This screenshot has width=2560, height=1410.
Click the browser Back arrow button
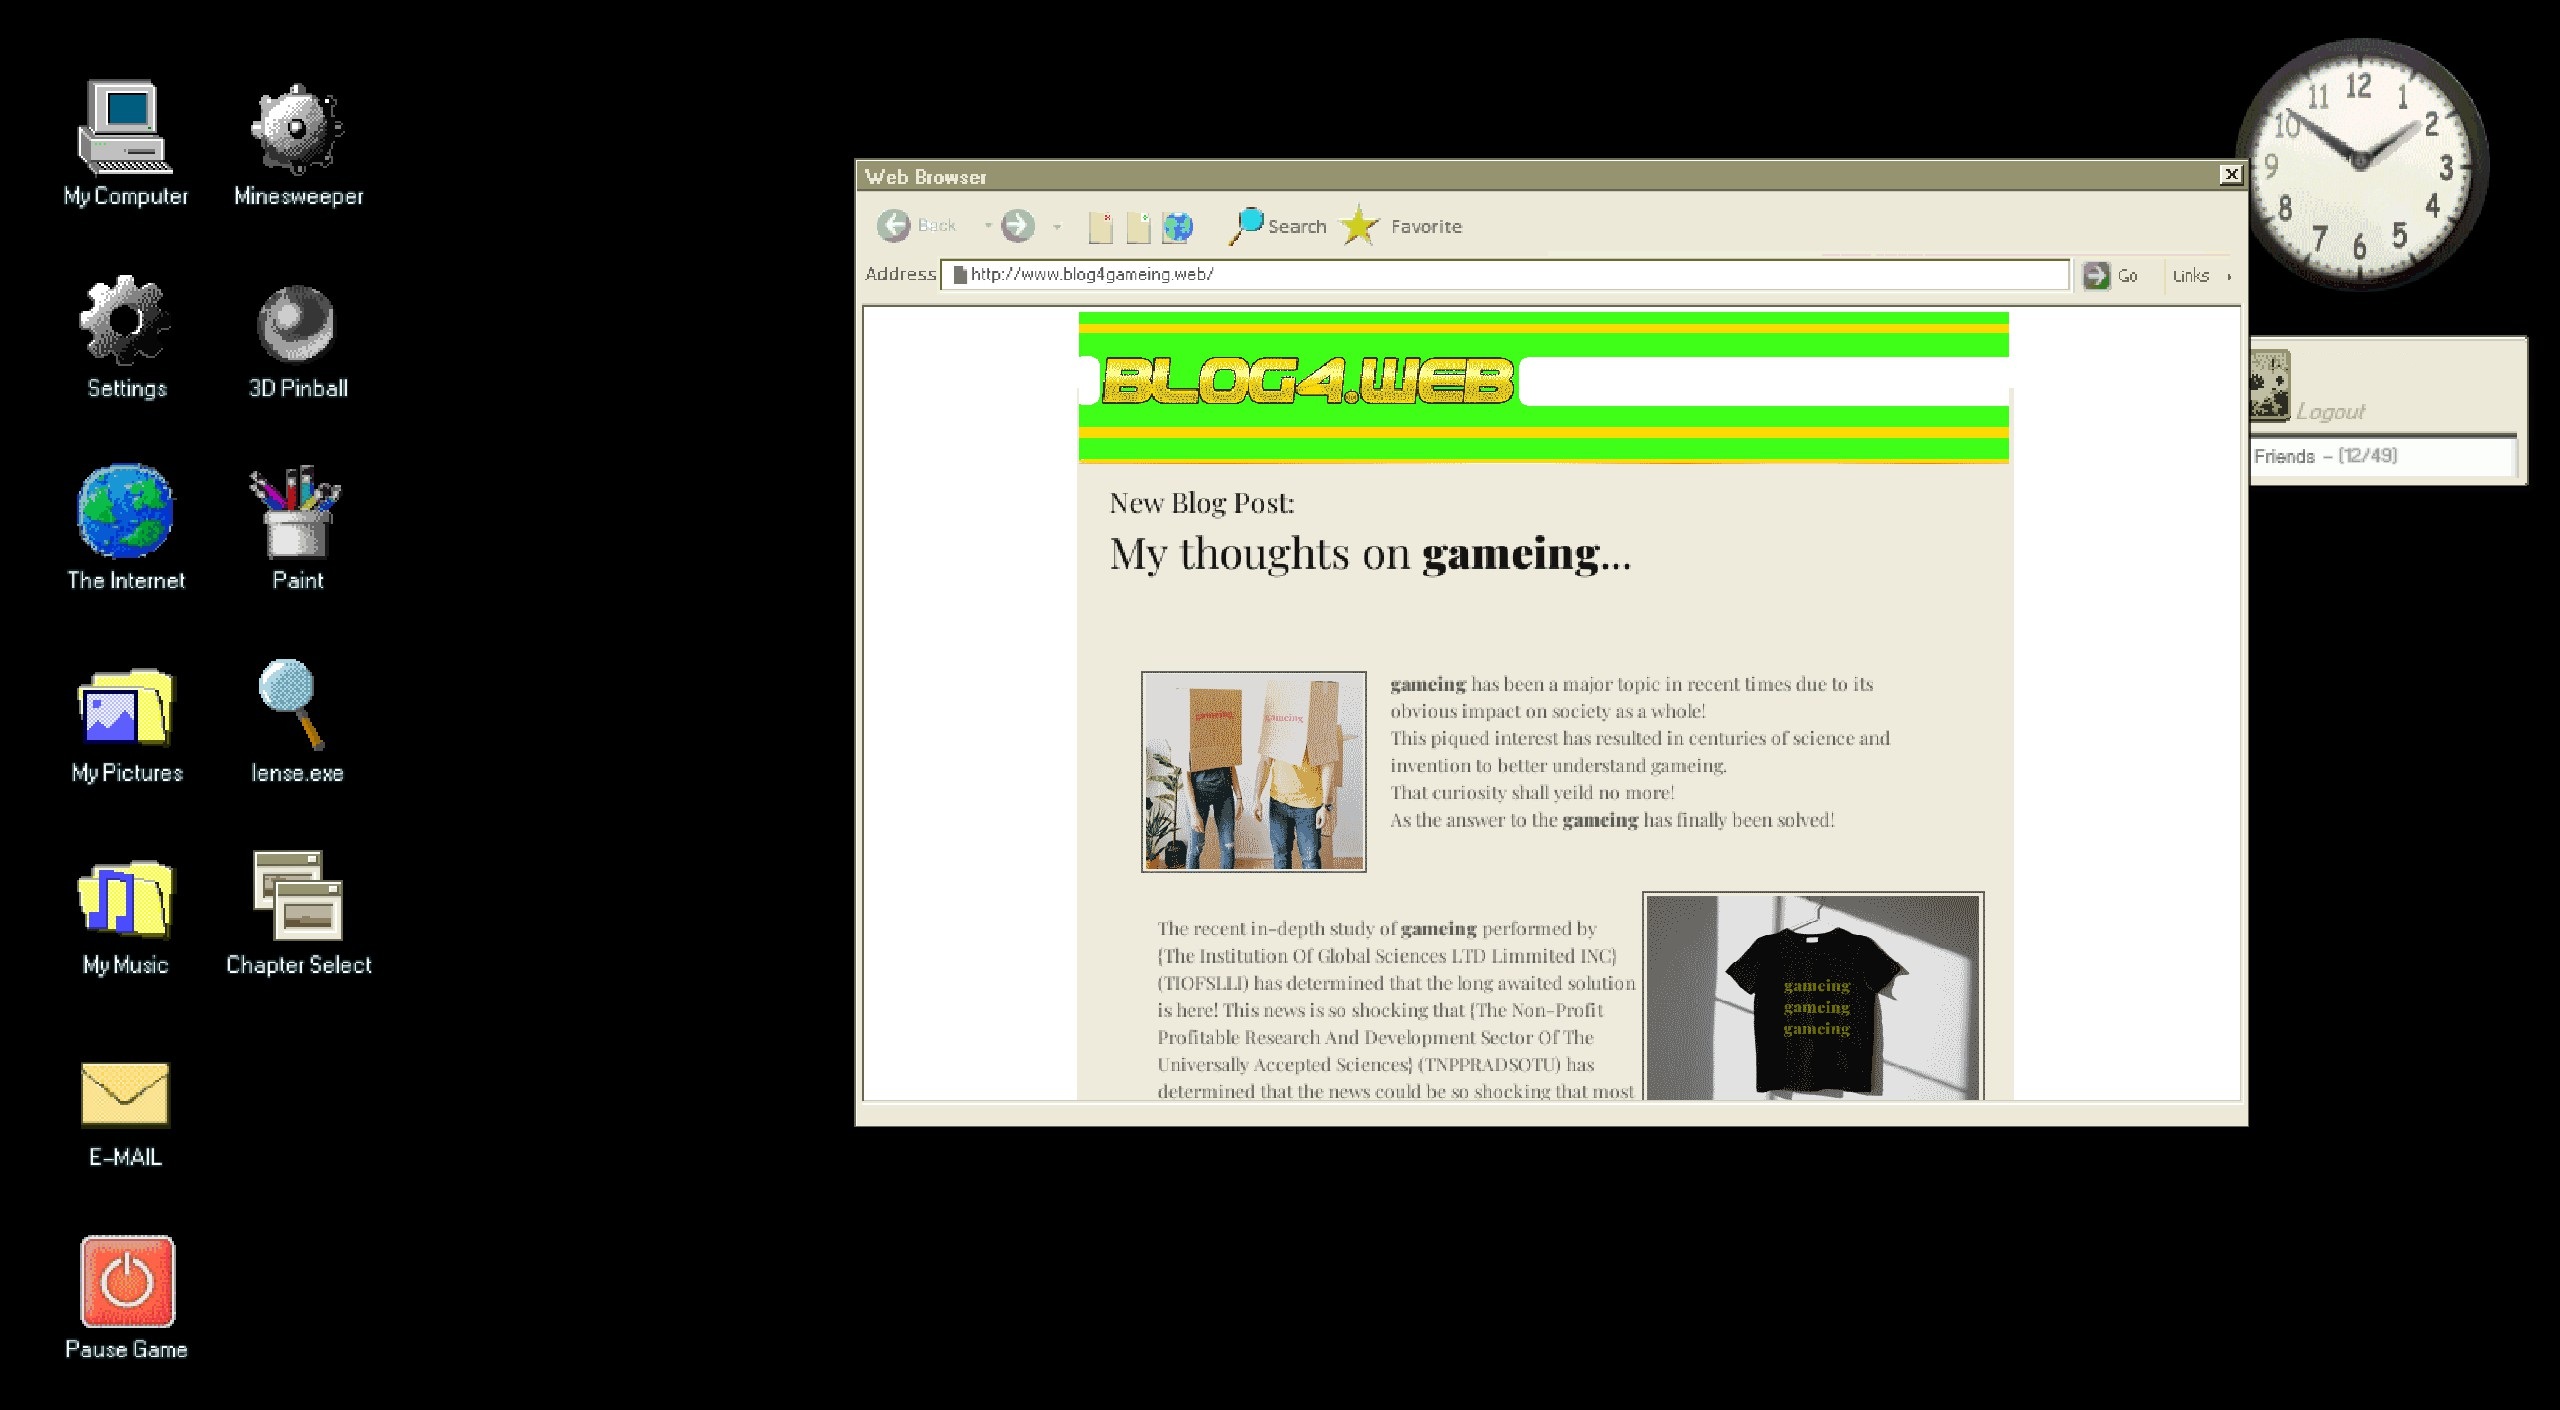click(893, 226)
